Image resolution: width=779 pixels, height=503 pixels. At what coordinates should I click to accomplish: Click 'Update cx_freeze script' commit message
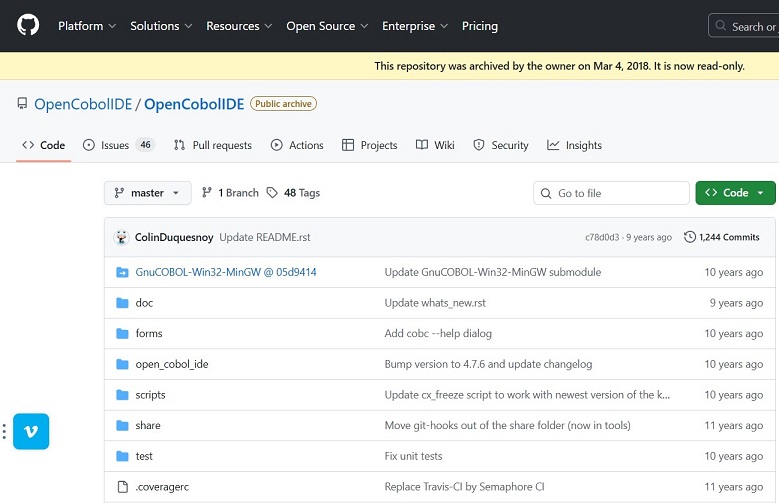(x=528, y=395)
